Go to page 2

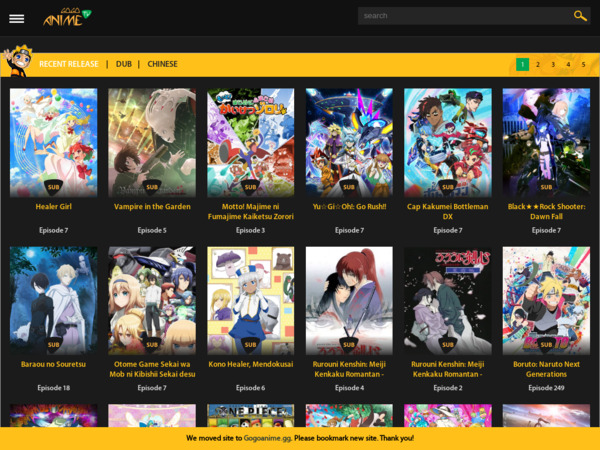[x=538, y=64]
